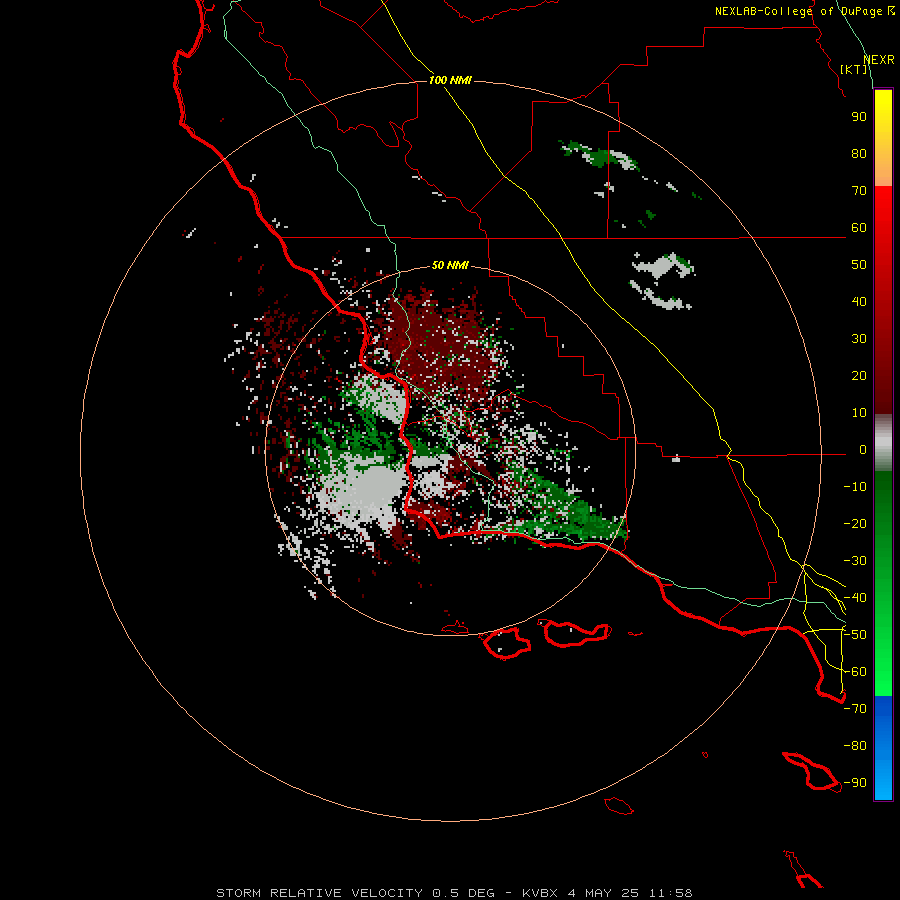Pick the gray zero-velocity segment of the color bar
This screenshot has width=900, height=900.
point(883,443)
